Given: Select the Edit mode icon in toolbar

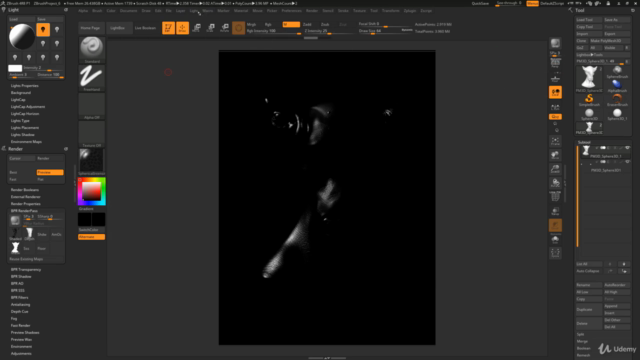Looking at the screenshot, I should coord(168,28).
